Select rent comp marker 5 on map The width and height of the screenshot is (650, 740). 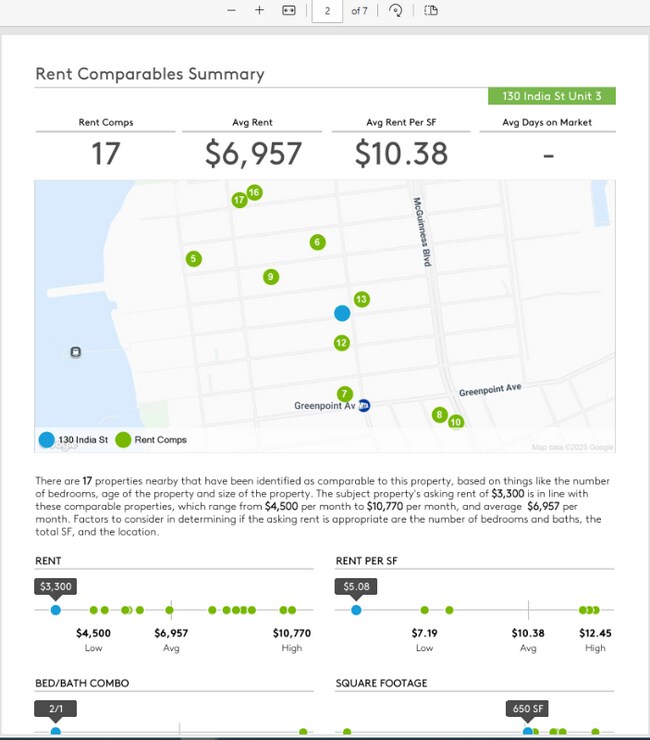[x=194, y=259]
